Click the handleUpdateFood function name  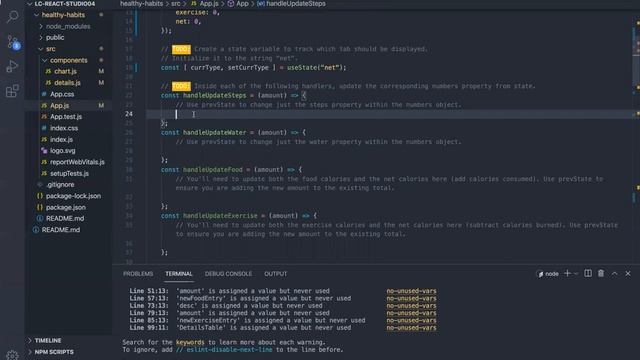pyautogui.click(x=213, y=170)
